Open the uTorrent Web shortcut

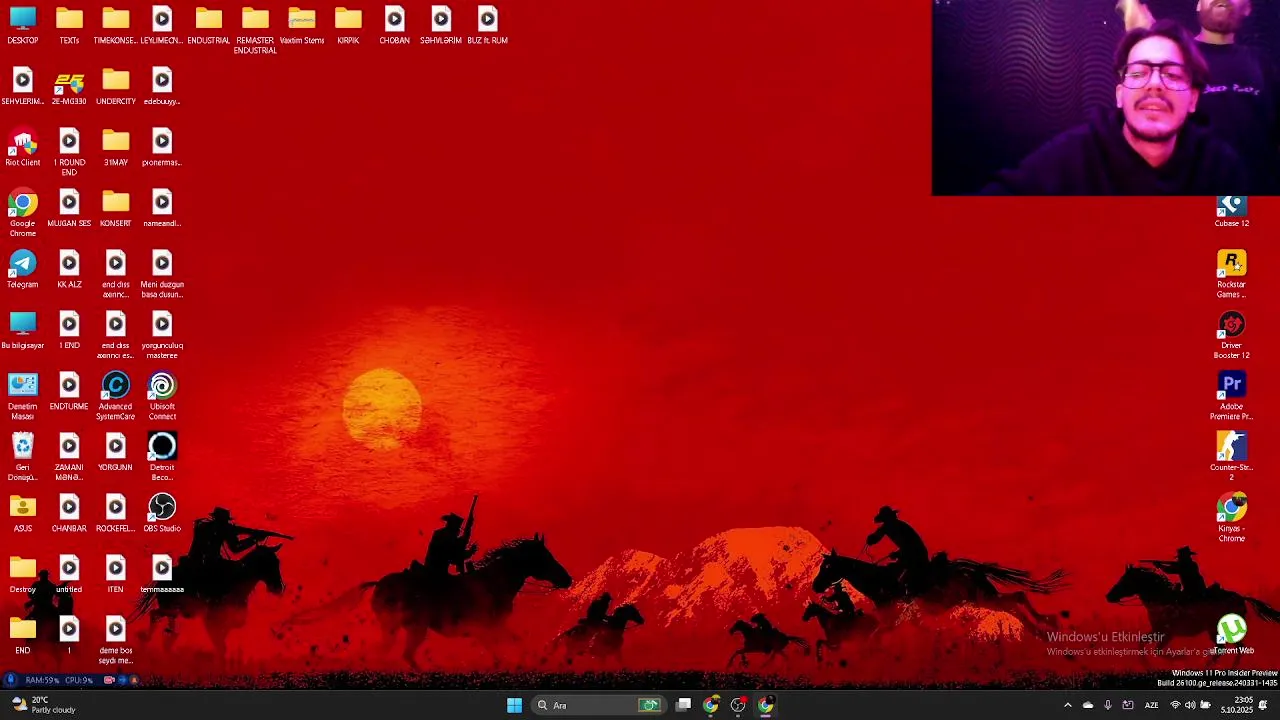coord(1232,636)
